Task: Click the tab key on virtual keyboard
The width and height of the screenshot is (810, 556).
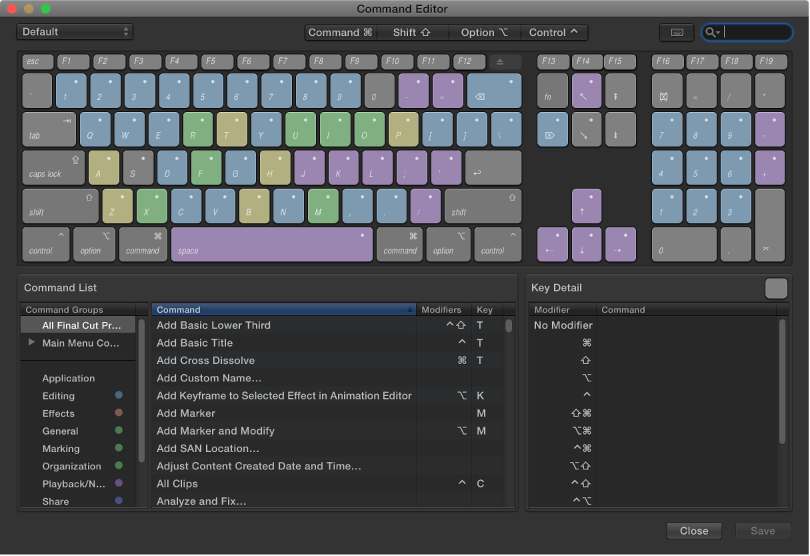Action: coord(49,129)
